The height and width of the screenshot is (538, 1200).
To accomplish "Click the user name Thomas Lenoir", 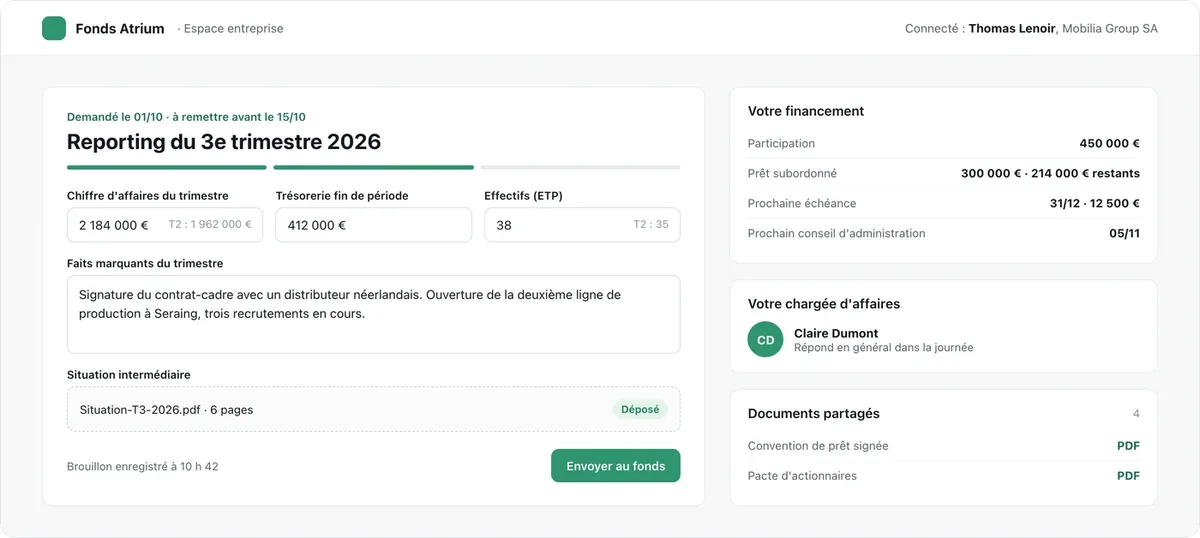I will [1012, 29].
